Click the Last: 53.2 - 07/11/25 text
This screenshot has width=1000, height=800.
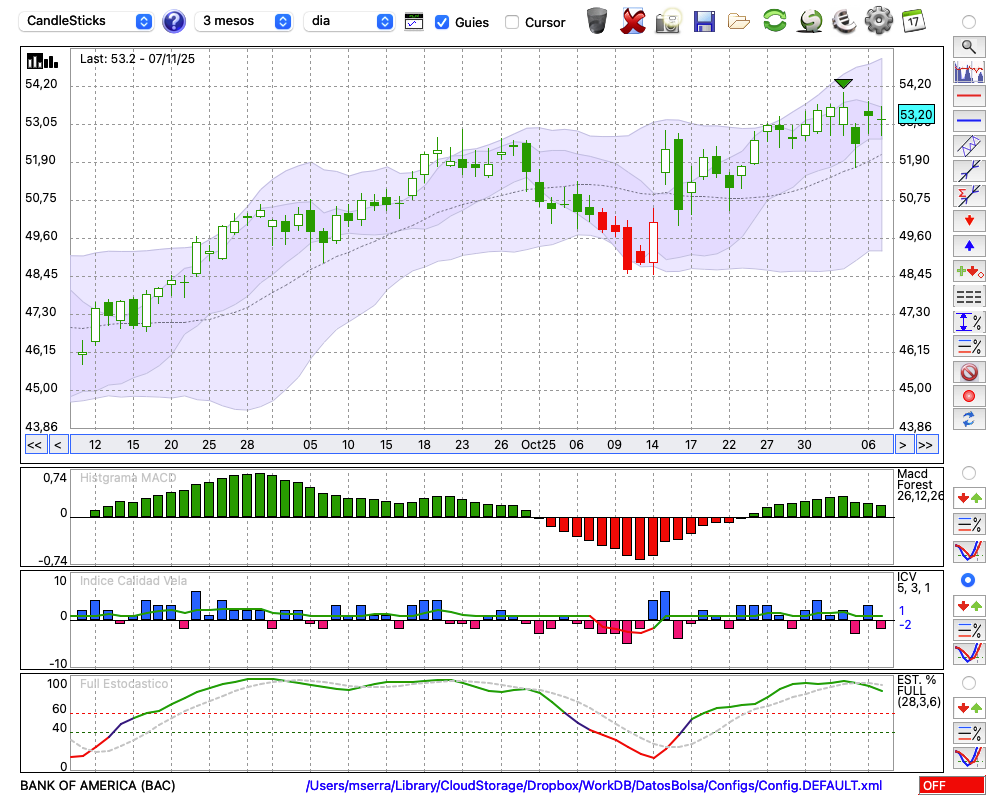coord(137,59)
